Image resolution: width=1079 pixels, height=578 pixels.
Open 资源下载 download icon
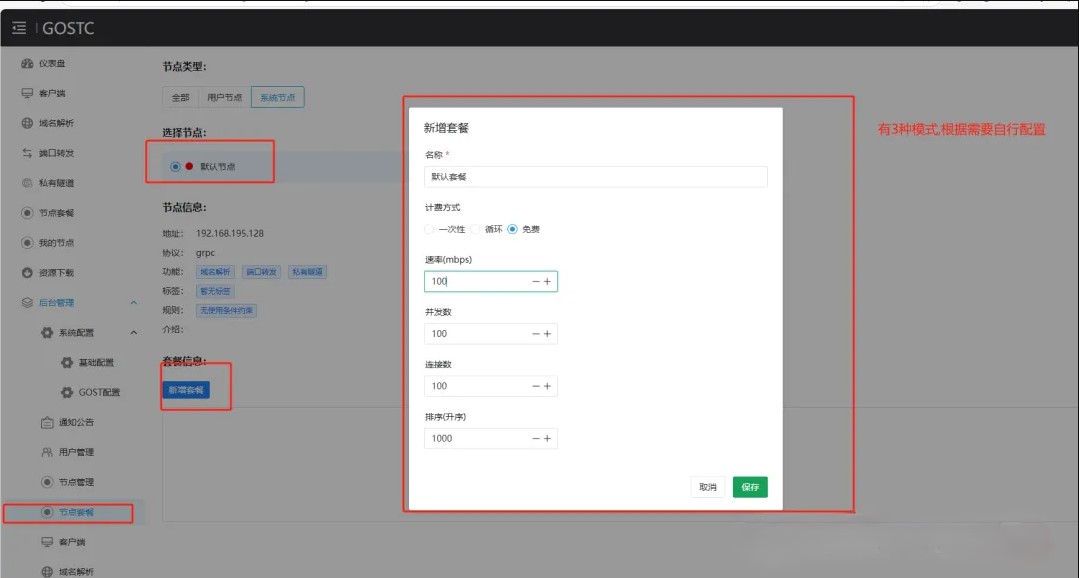[28, 273]
